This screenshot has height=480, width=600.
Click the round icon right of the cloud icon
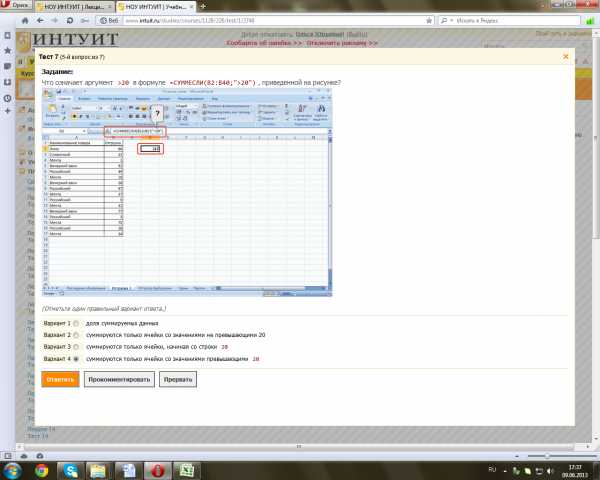tap(40, 456)
